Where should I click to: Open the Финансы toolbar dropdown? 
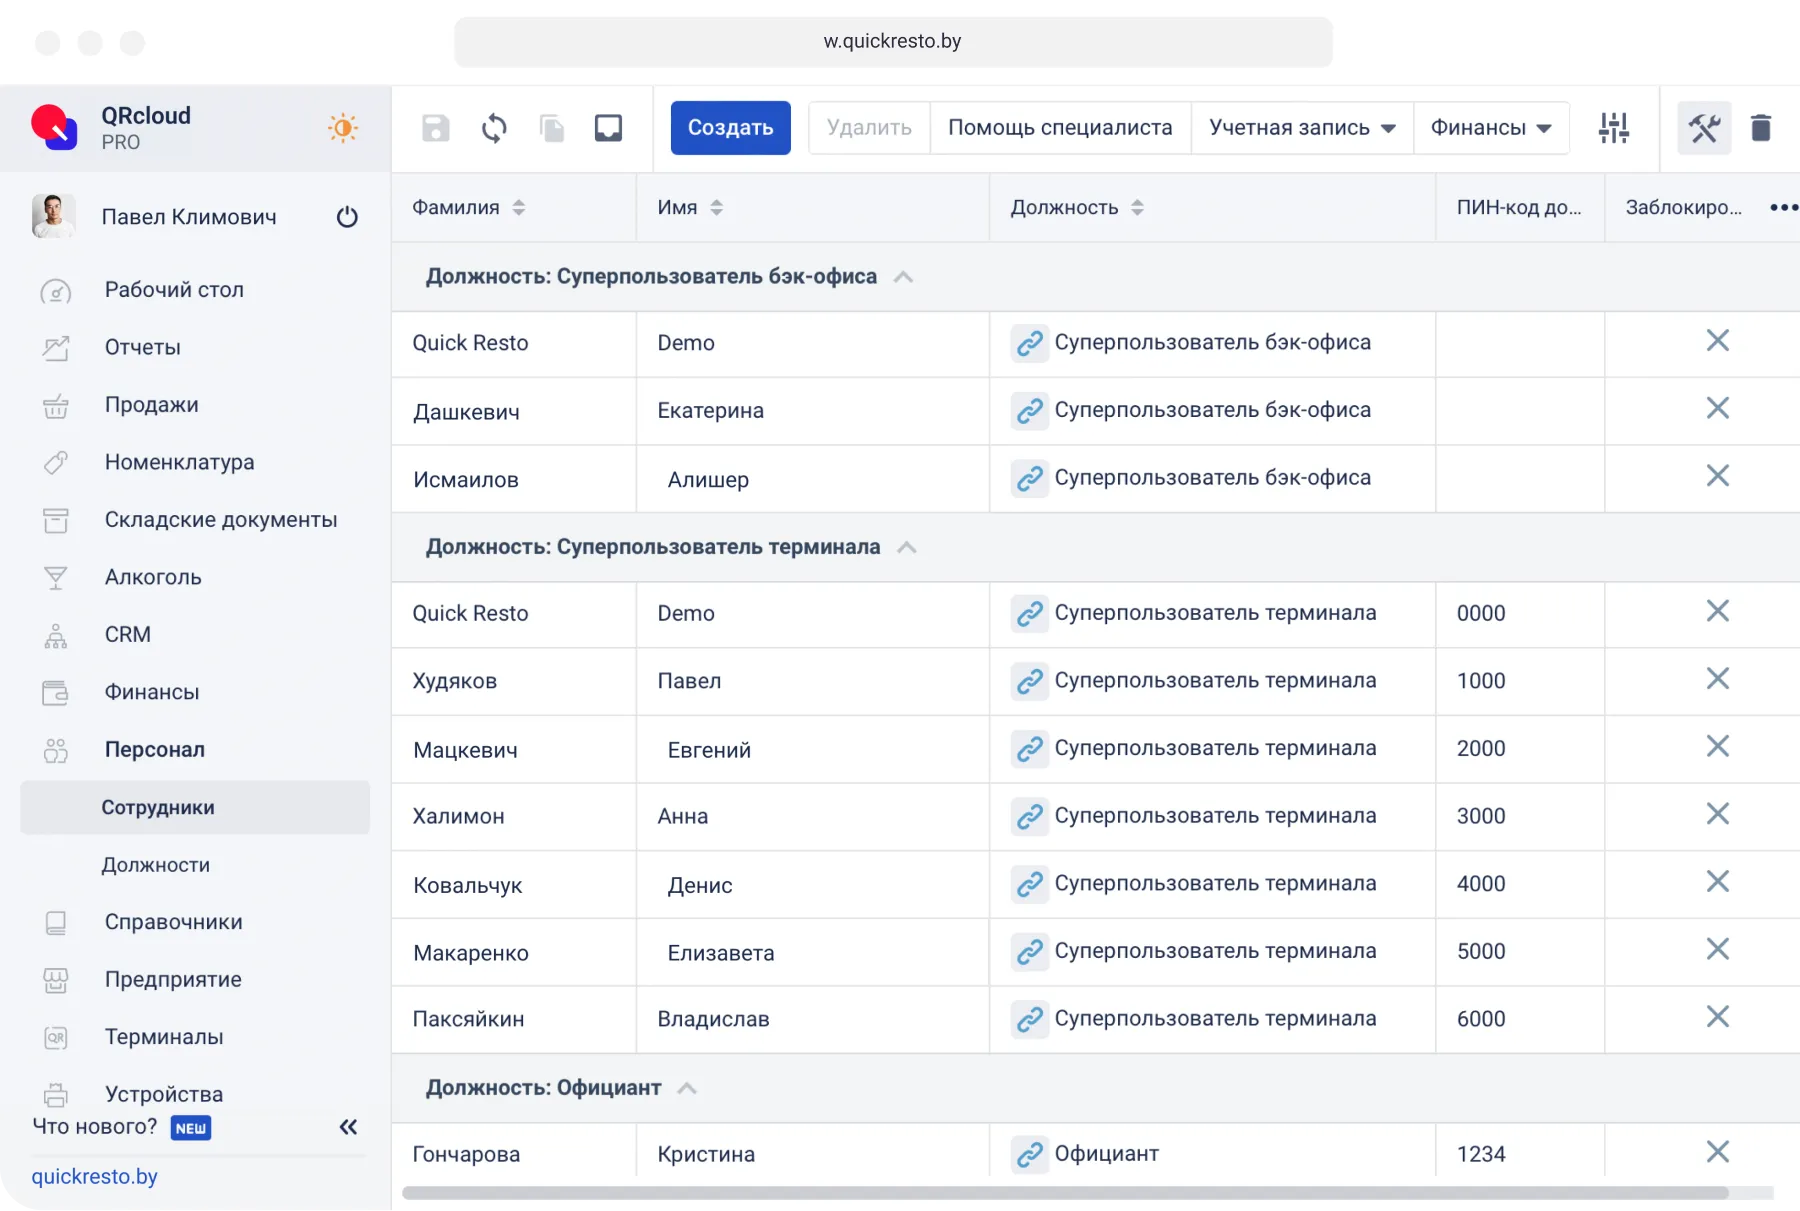[x=1490, y=128]
